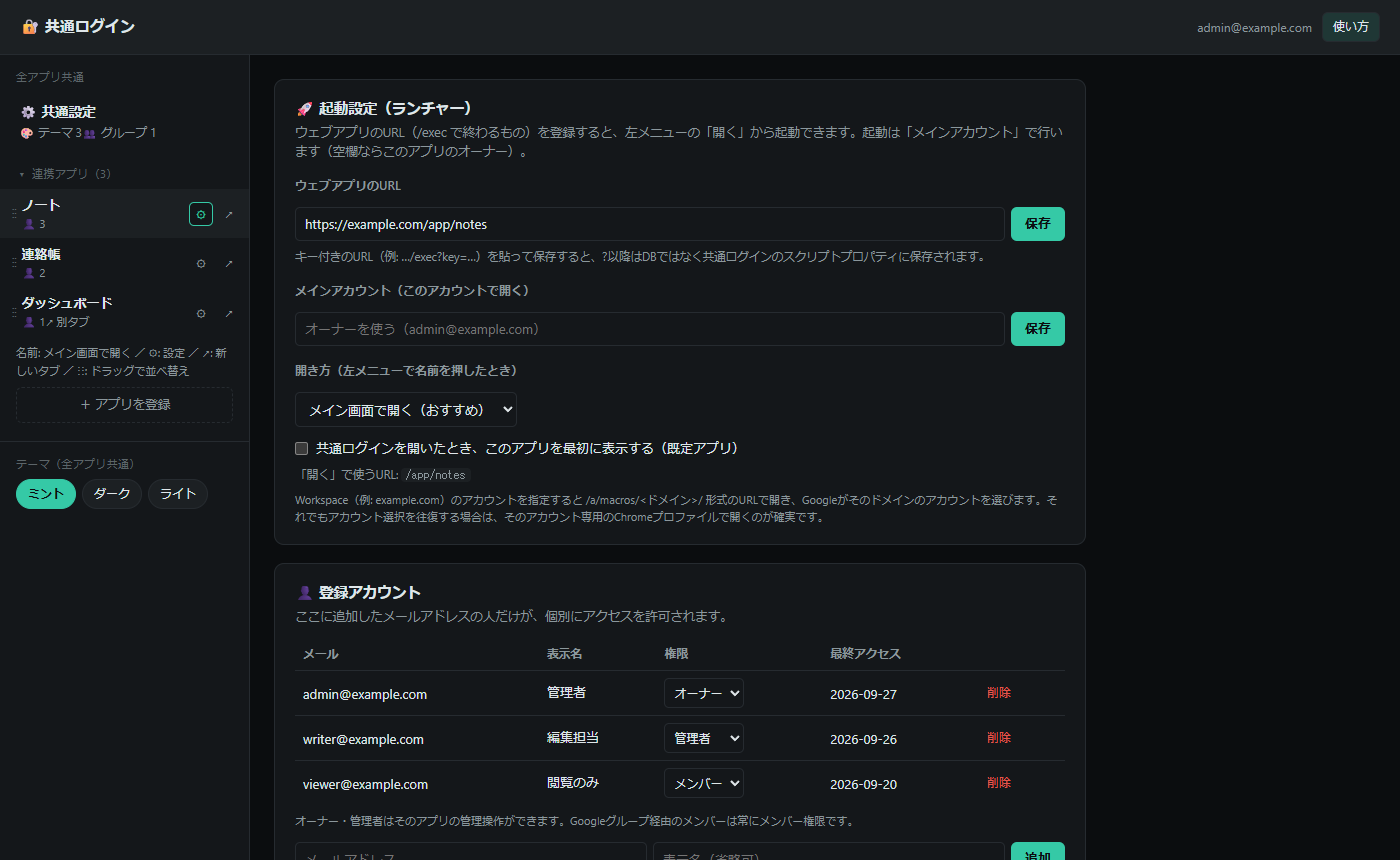Delete the admin@example.com account row
1400x860 pixels.
999,693
